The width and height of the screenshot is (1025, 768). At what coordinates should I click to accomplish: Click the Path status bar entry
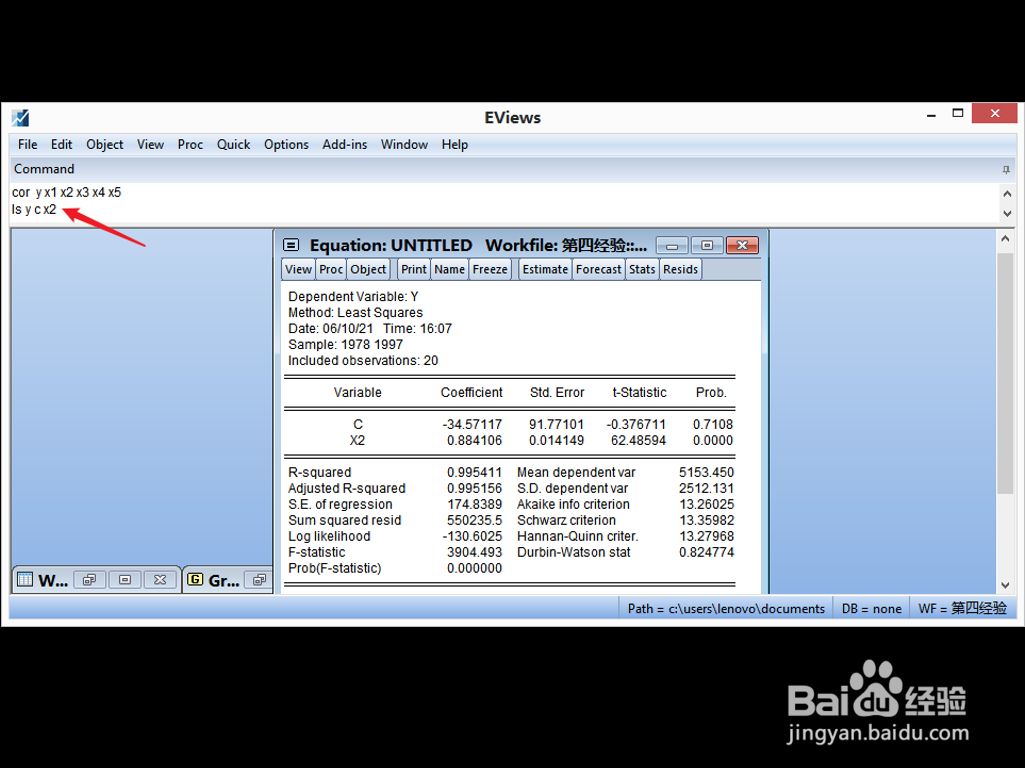726,609
